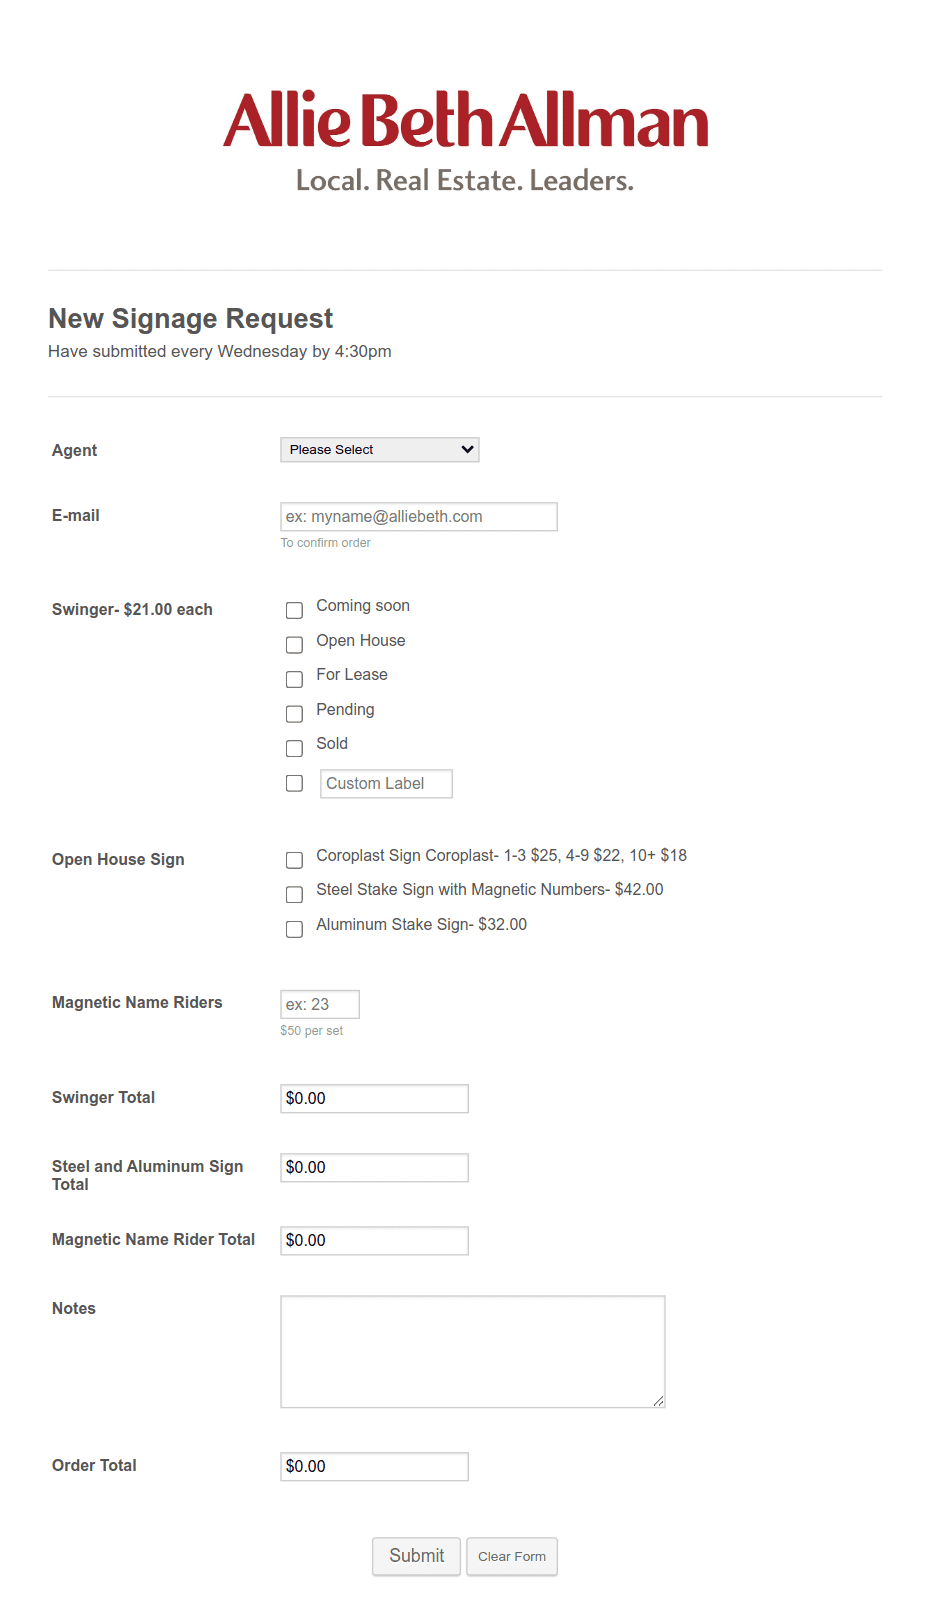The height and width of the screenshot is (1608, 930).
Task: Tick the Aluminum Stake Sign checkbox
Action: coord(294,929)
